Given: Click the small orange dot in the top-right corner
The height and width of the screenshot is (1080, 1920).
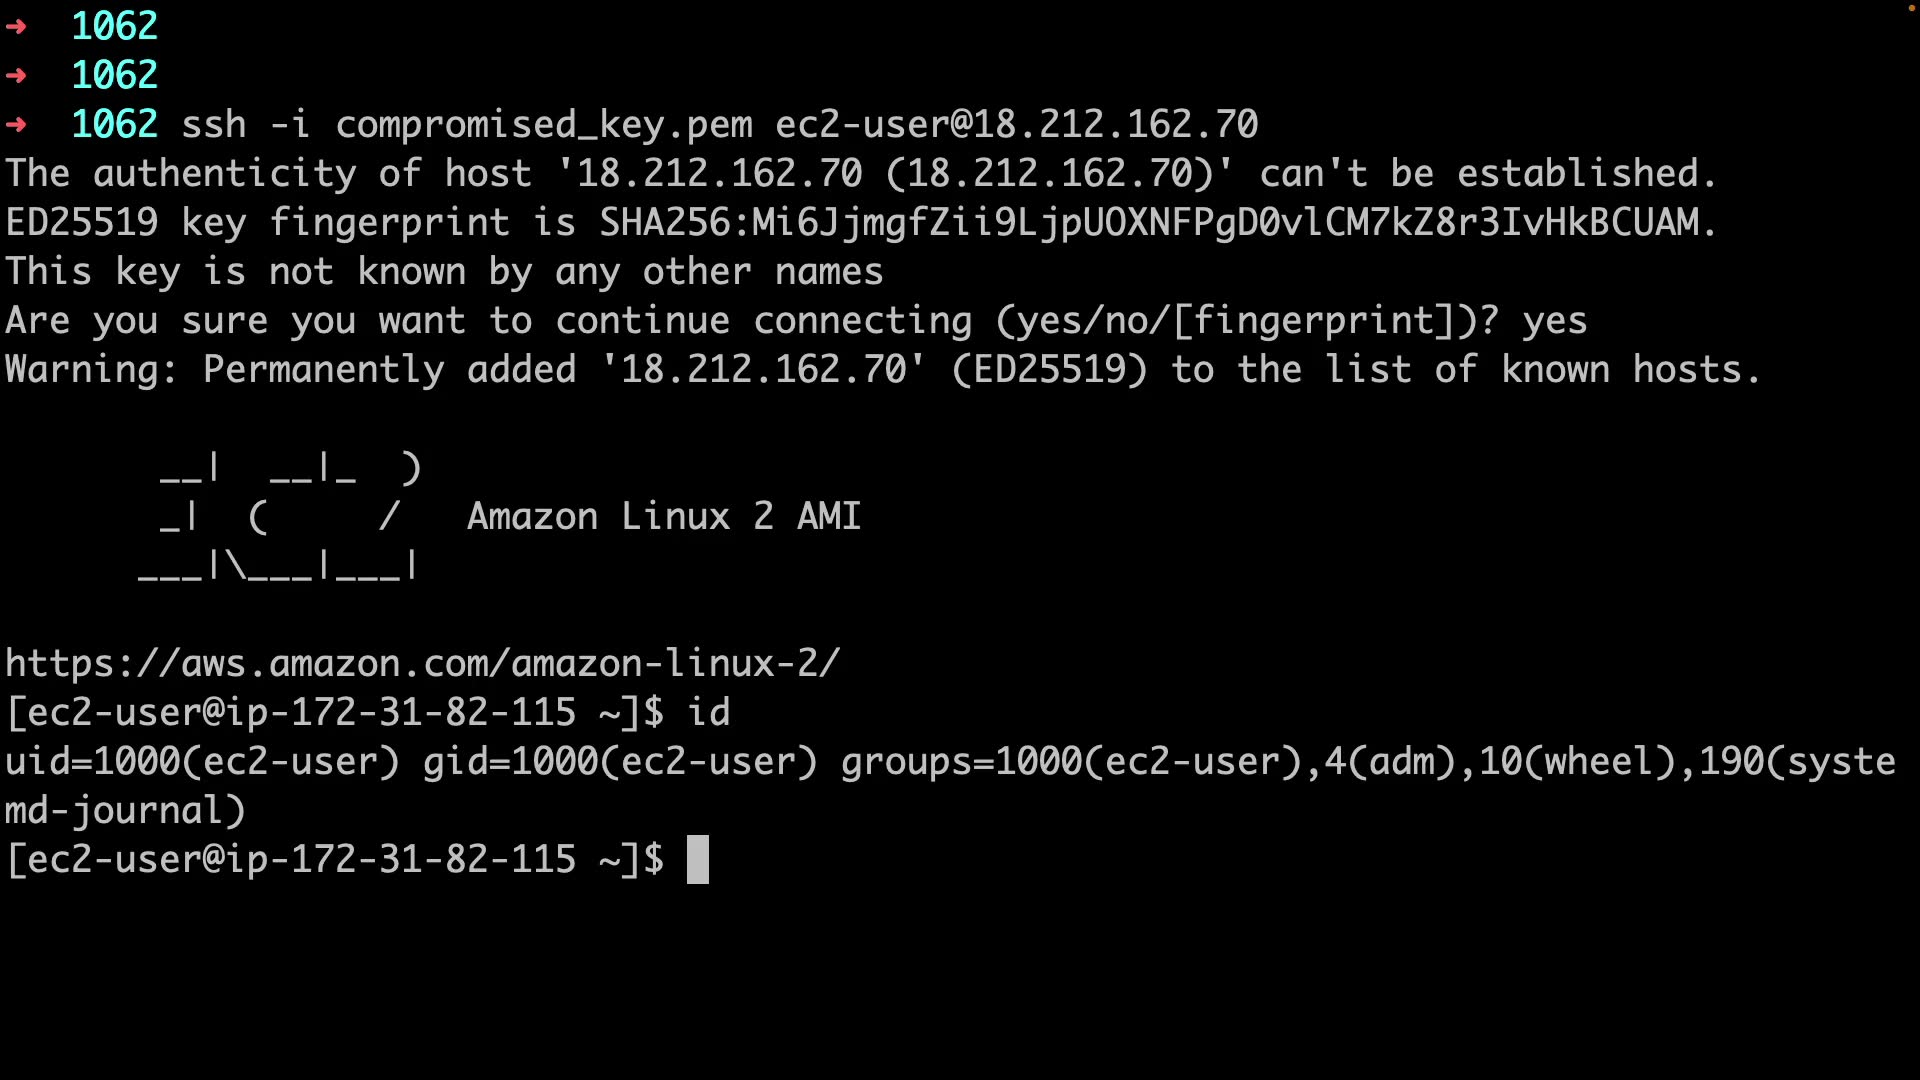Looking at the screenshot, I should [x=1911, y=8].
